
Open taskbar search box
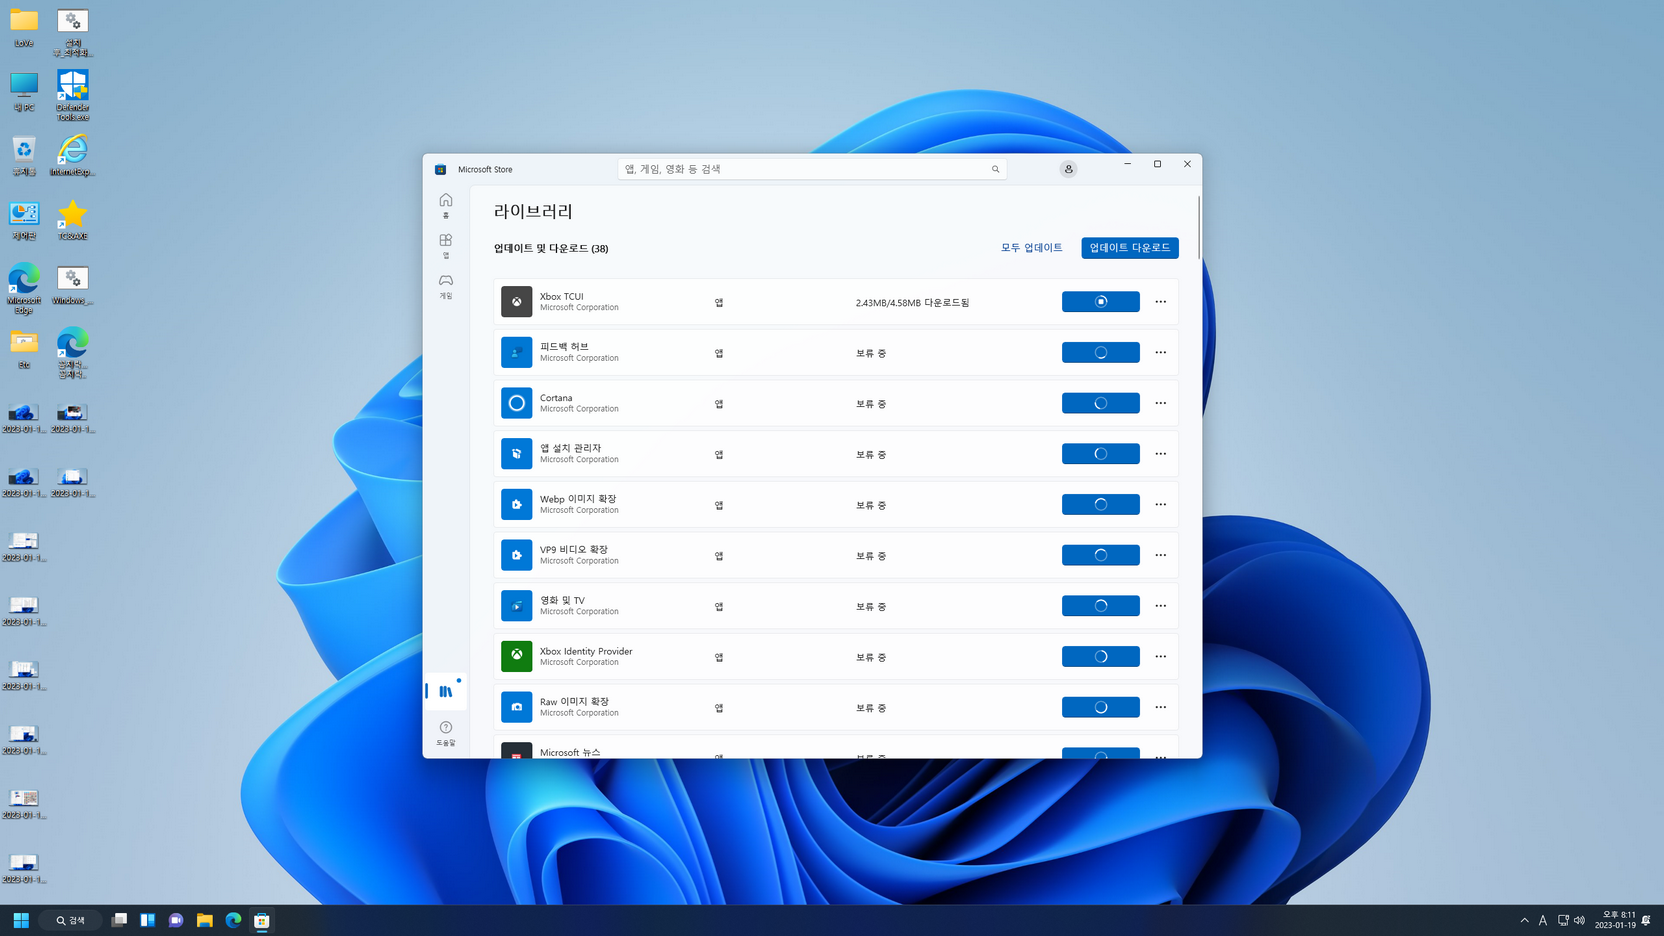pos(70,920)
